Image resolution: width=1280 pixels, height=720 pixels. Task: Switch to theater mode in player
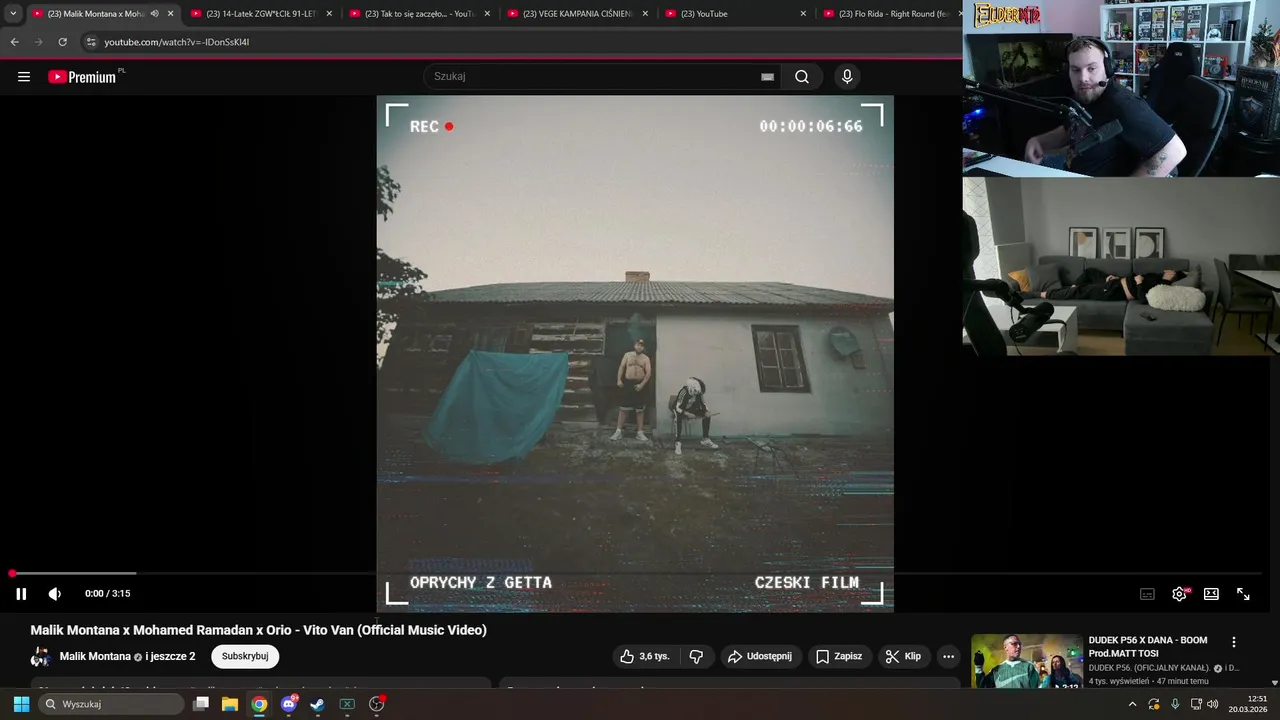pos(1211,594)
